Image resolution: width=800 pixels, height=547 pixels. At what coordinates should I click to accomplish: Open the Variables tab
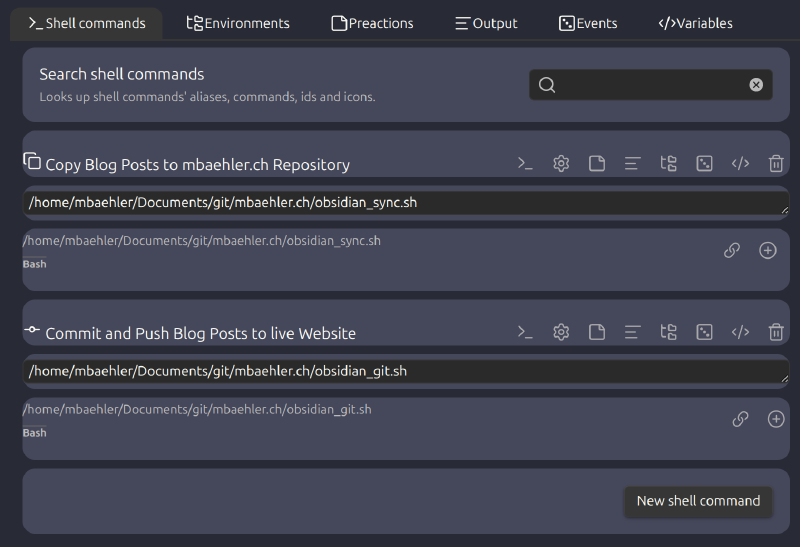point(695,23)
